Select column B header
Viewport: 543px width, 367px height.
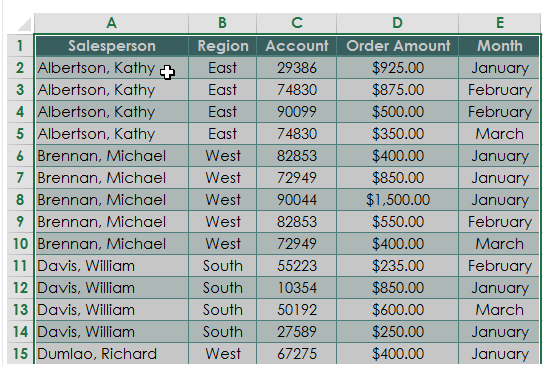[x=222, y=23]
